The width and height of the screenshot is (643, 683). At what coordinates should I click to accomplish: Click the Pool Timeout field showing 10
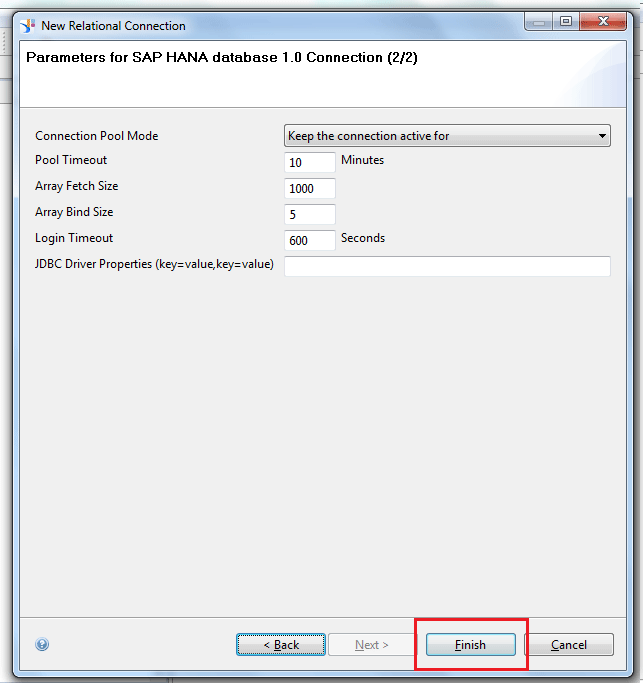310,162
